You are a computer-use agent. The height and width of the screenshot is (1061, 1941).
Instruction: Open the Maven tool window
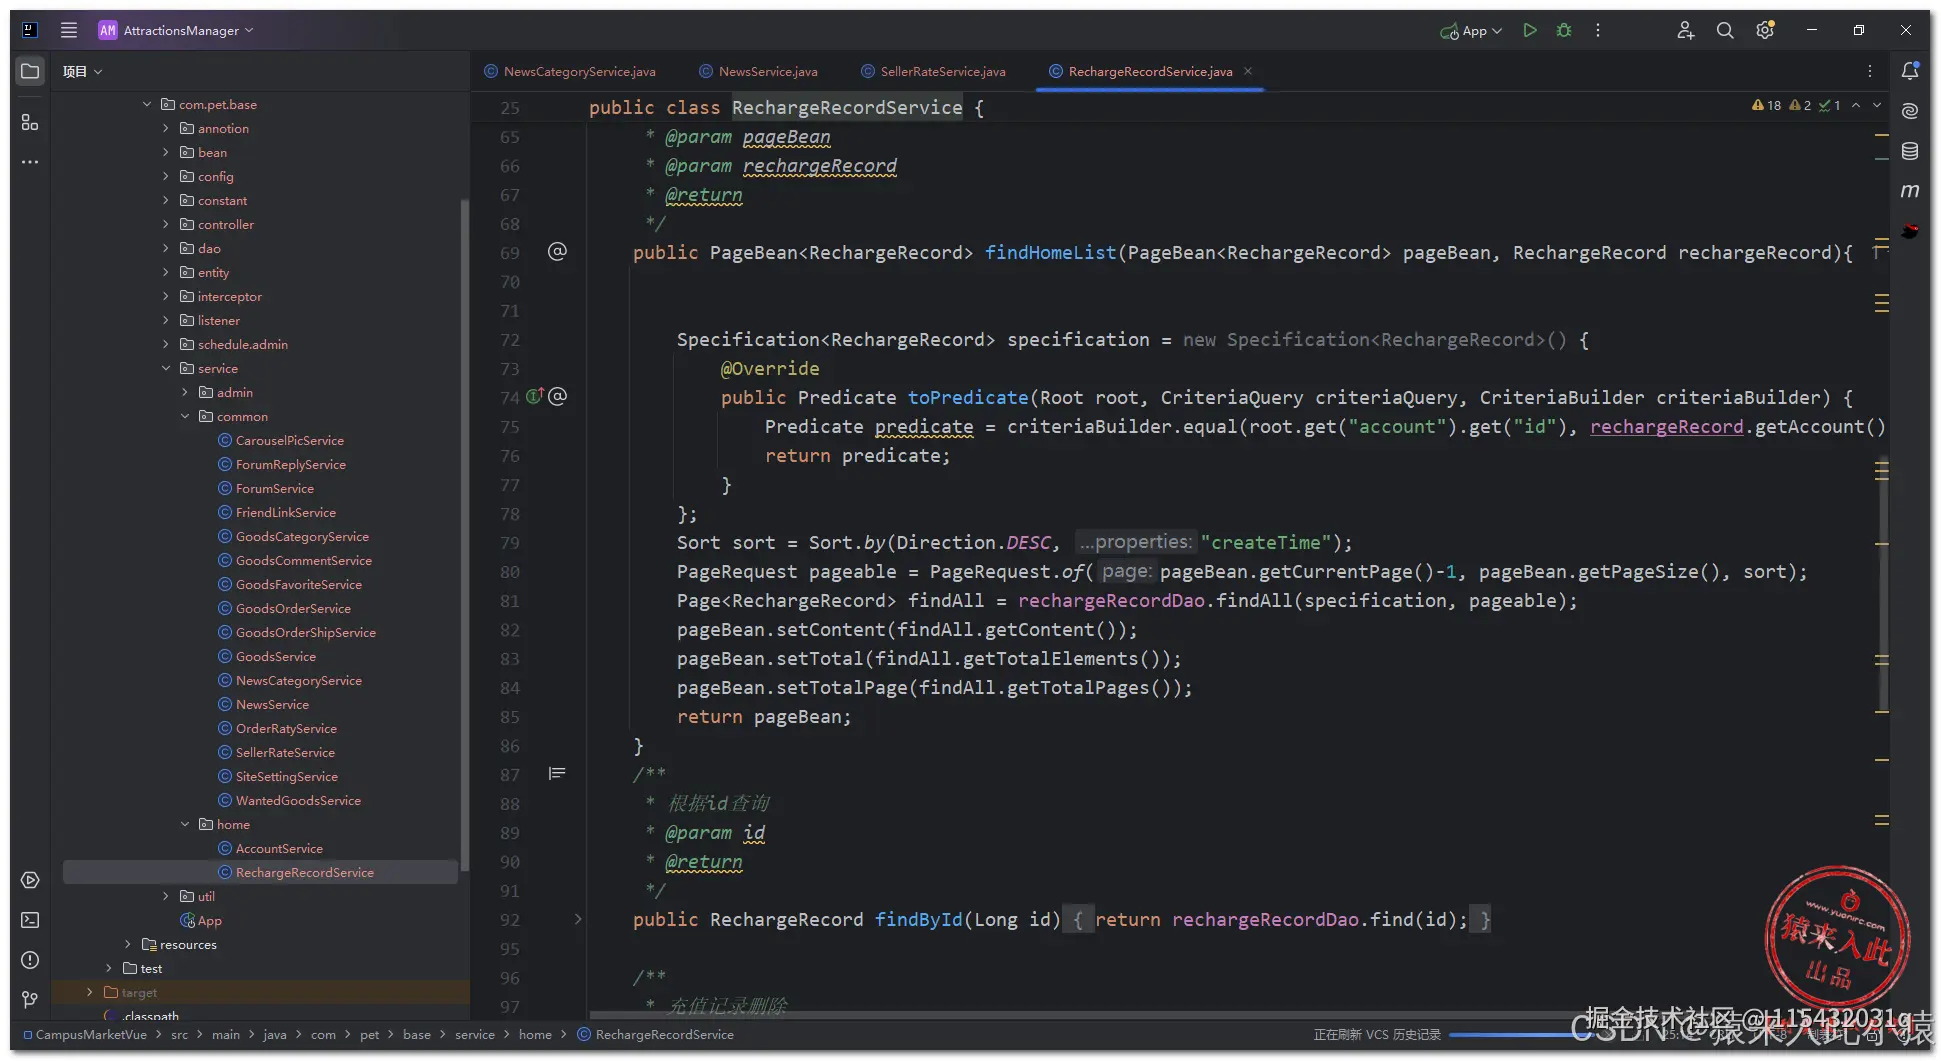point(1910,190)
